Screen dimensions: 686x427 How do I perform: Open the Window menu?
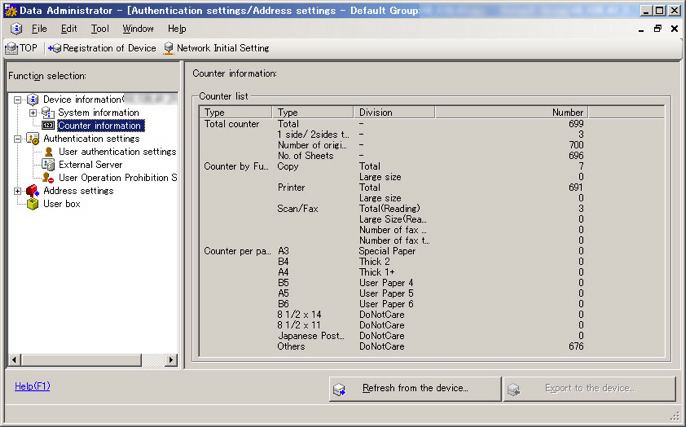138,29
